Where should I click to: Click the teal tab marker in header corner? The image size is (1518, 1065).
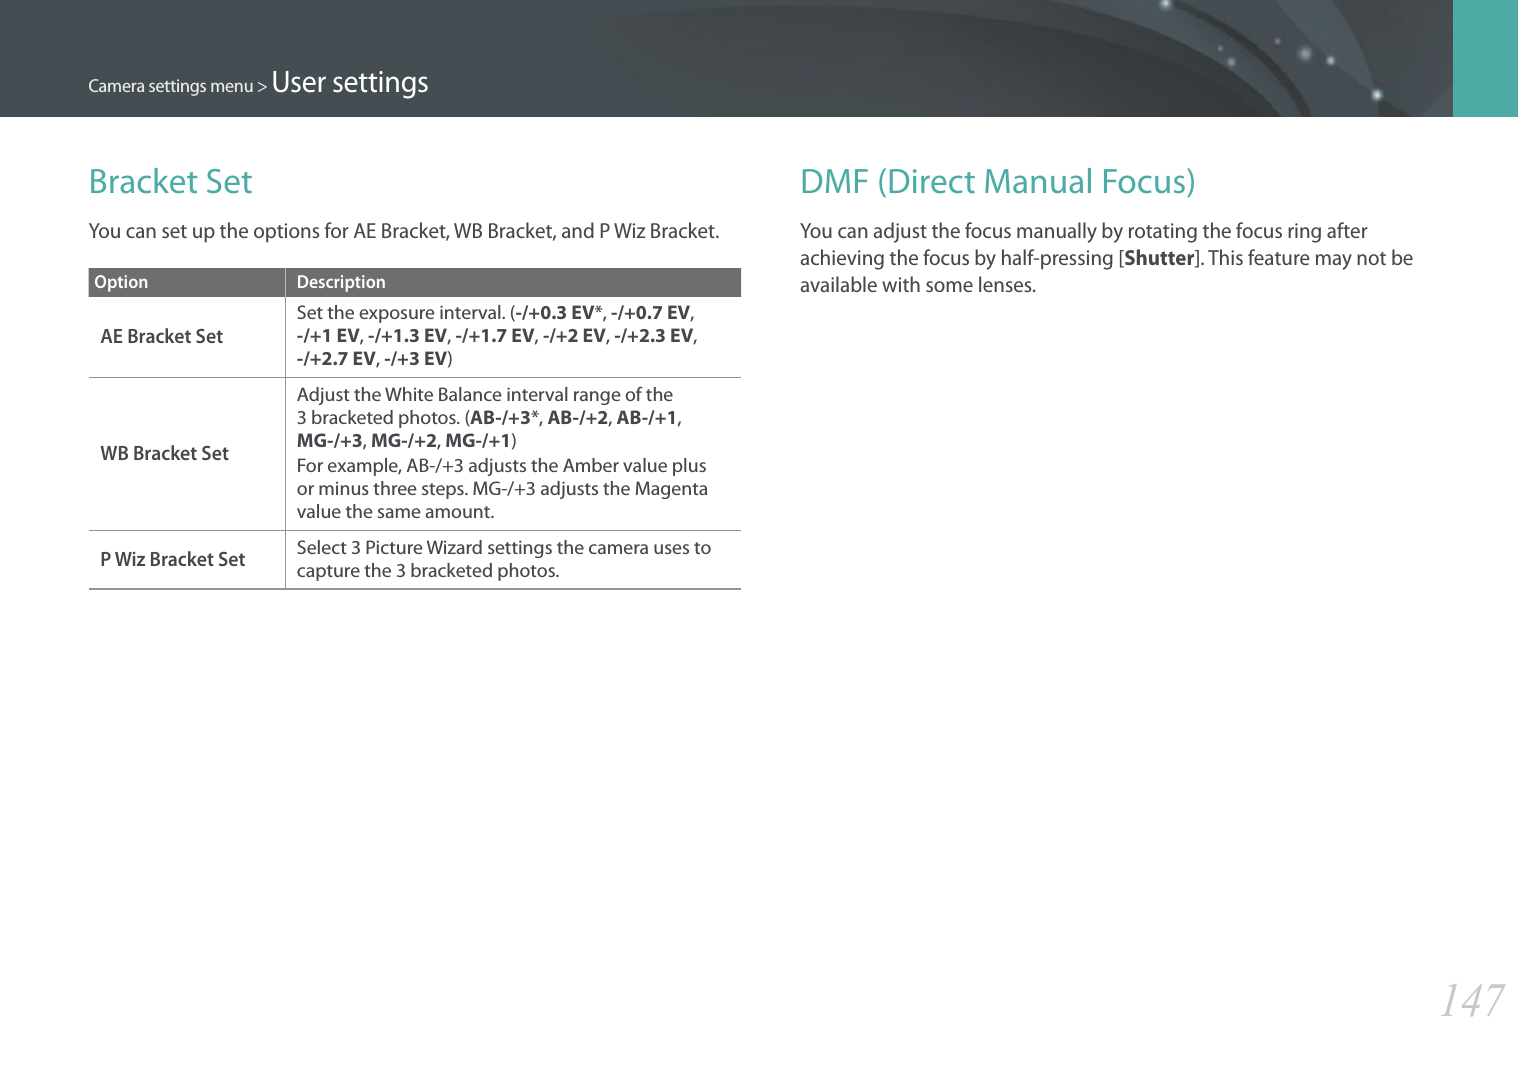coord(1485,58)
